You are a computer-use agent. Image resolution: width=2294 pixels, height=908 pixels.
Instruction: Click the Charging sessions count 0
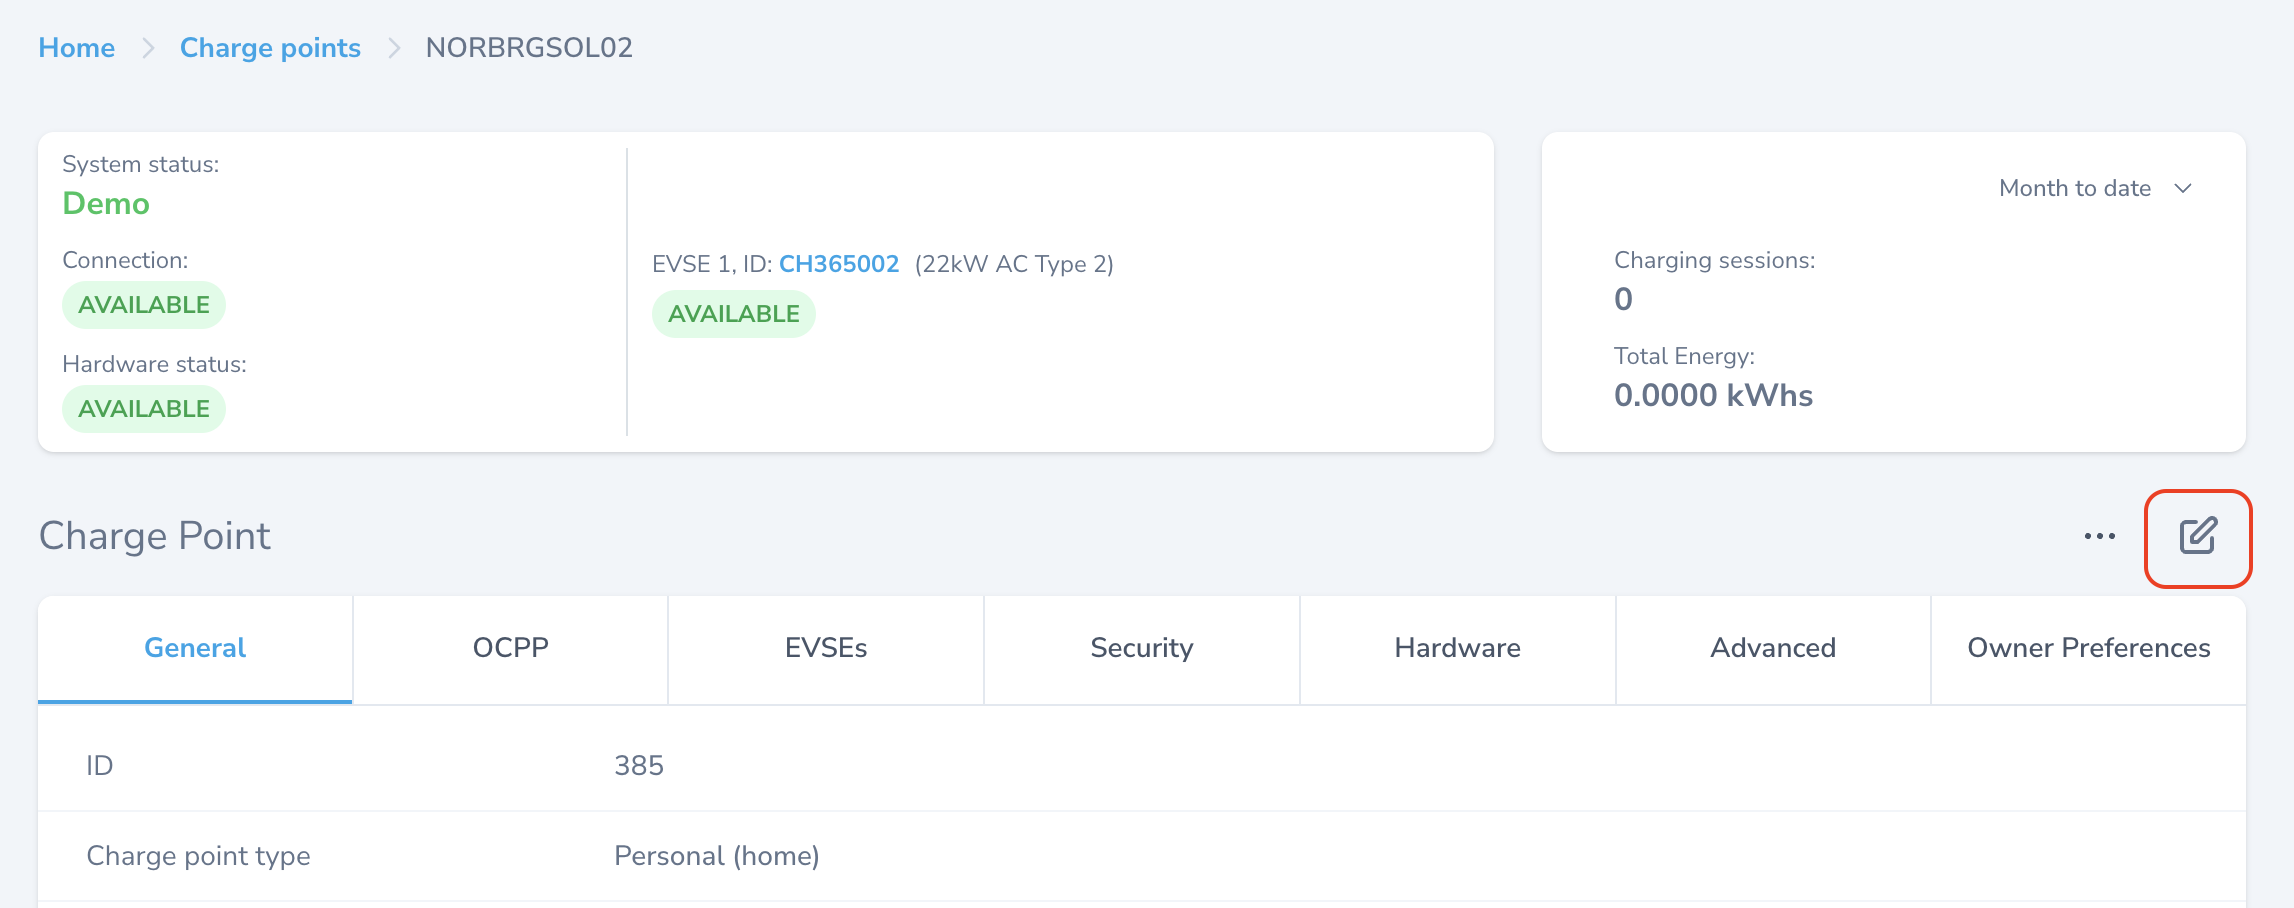pyautogui.click(x=1623, y=299)
